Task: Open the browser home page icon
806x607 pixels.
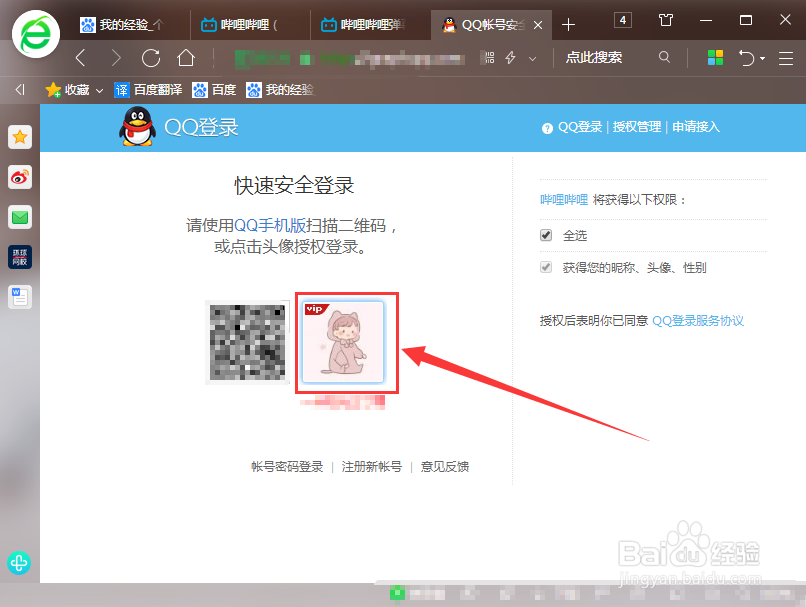Action: click(x=186, y=58)
